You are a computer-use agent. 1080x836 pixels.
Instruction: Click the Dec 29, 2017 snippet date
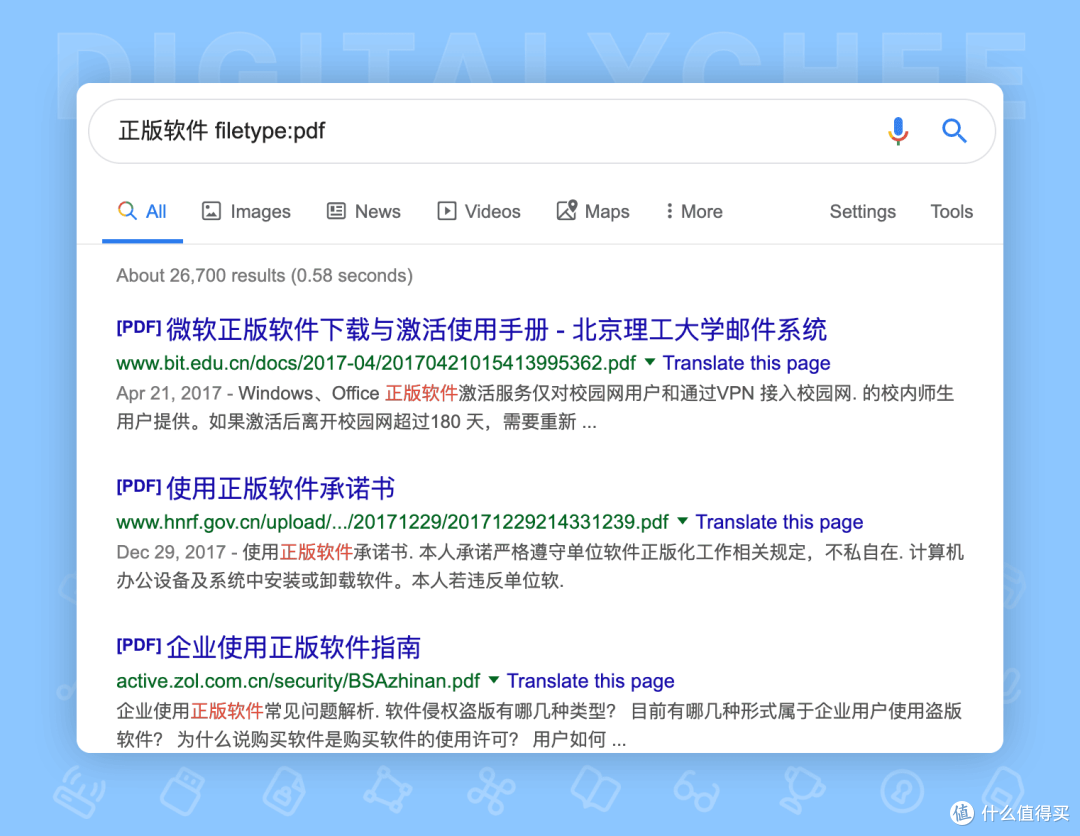click(x=171, y=552)
